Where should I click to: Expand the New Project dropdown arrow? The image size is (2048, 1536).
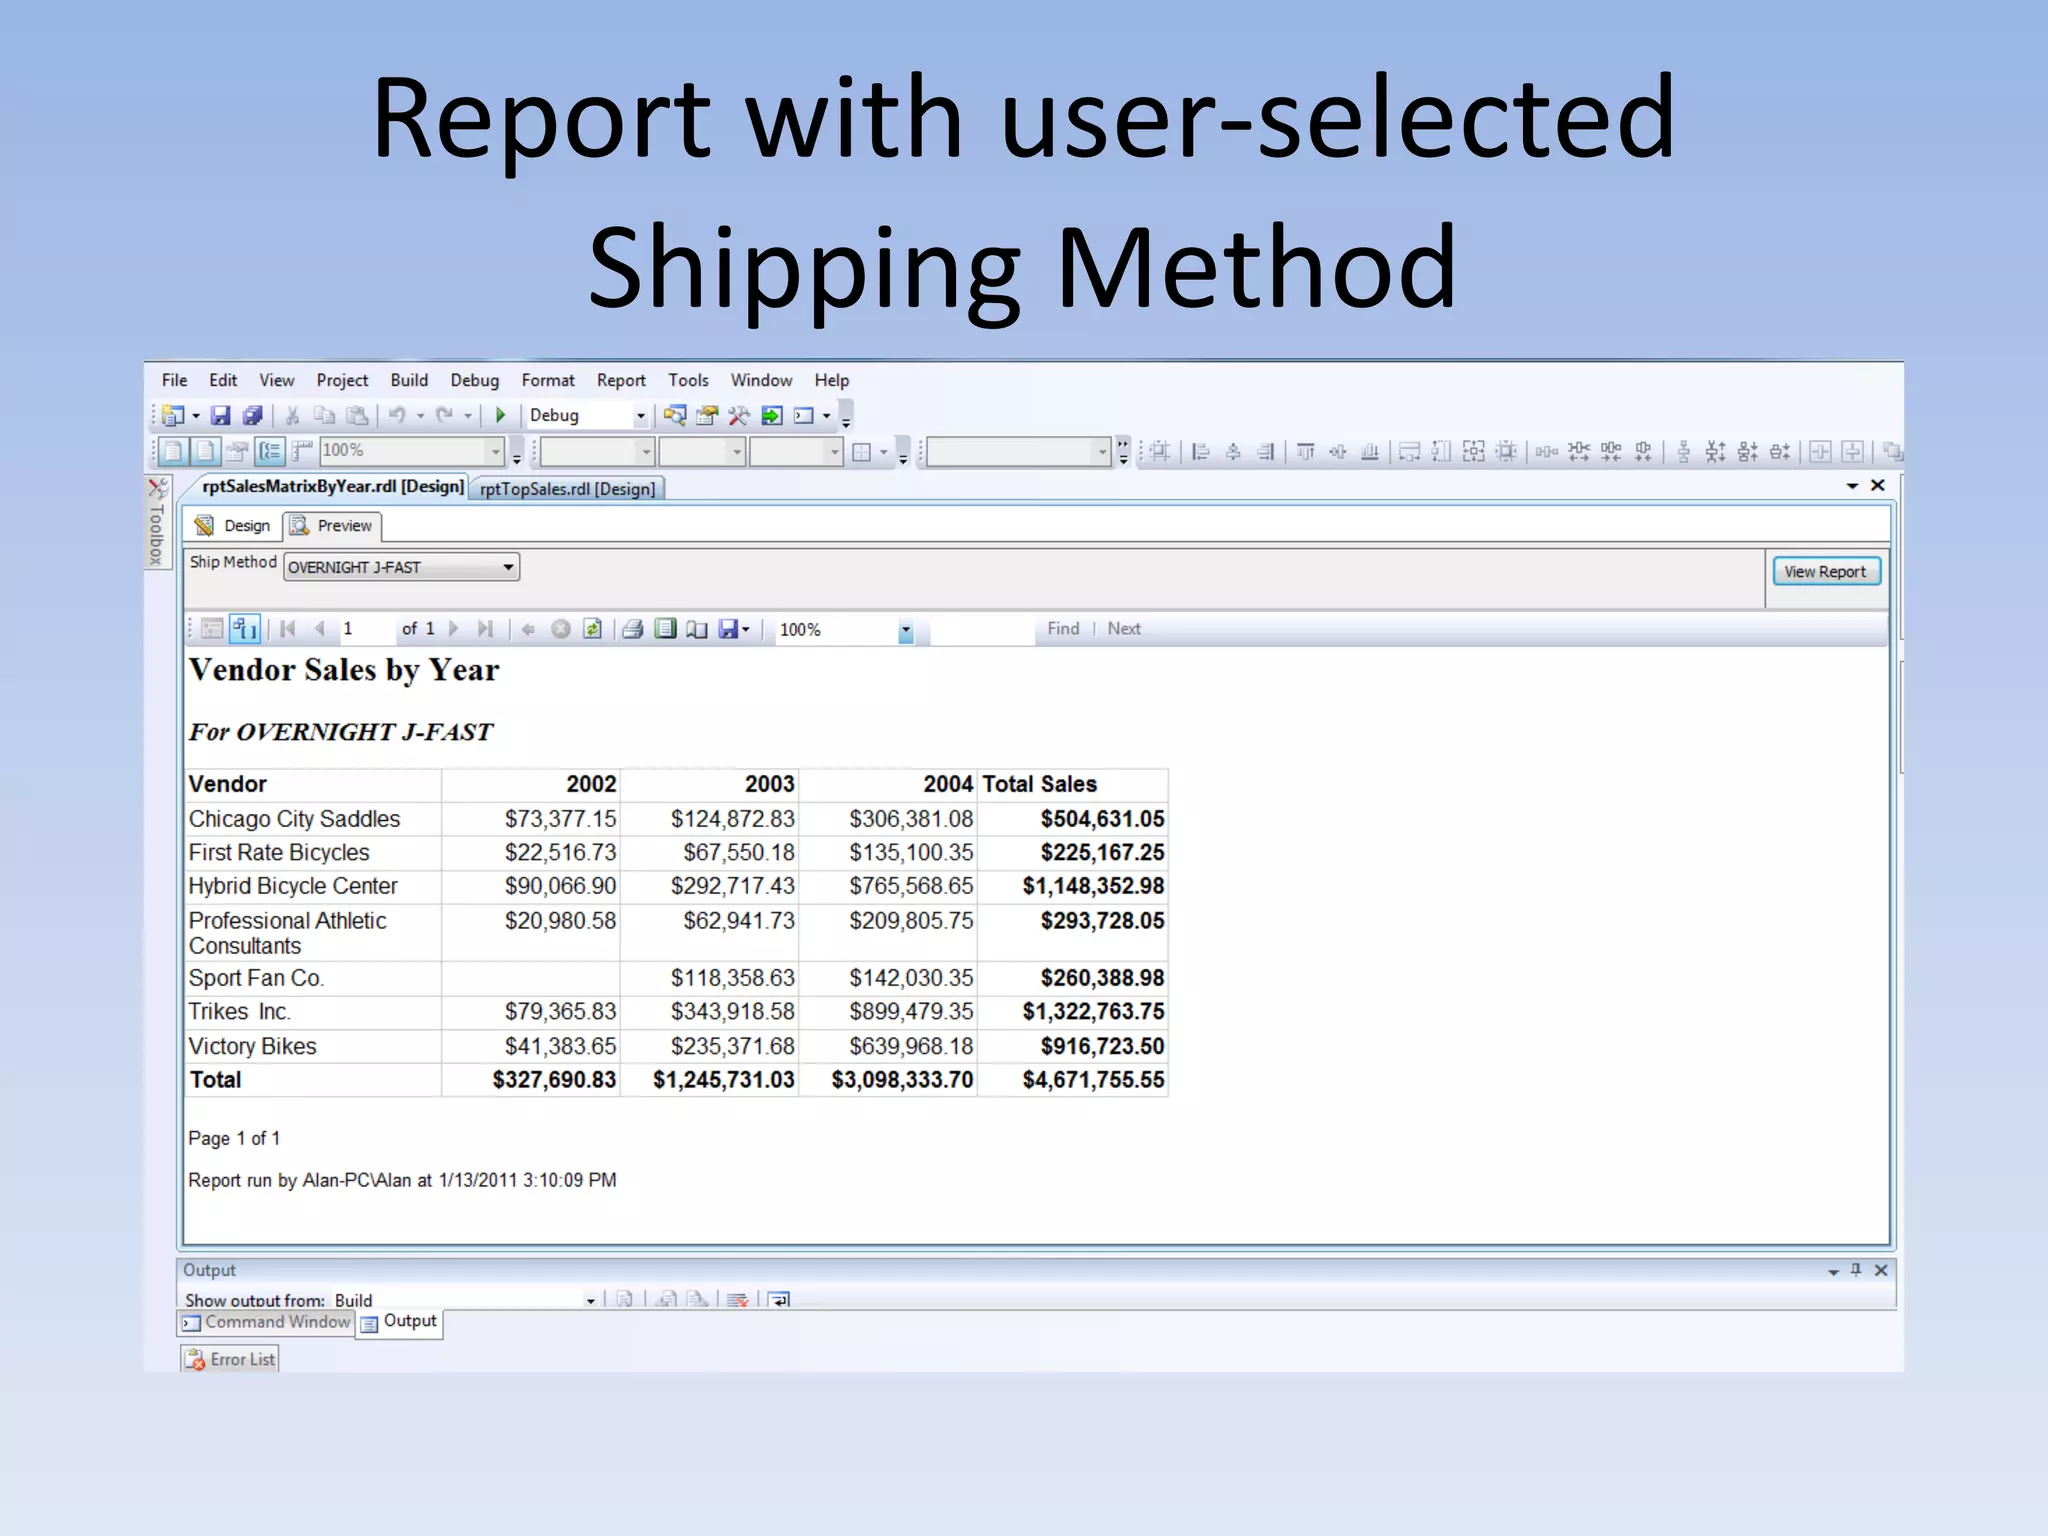196,416
